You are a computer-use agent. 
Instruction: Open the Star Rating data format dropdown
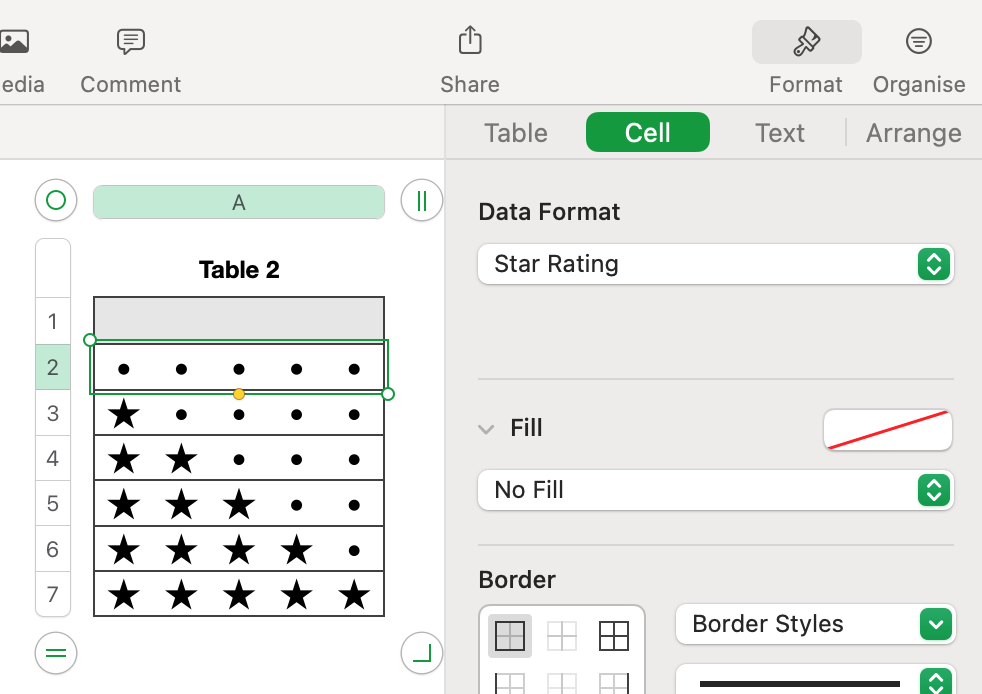coord(716,264)
